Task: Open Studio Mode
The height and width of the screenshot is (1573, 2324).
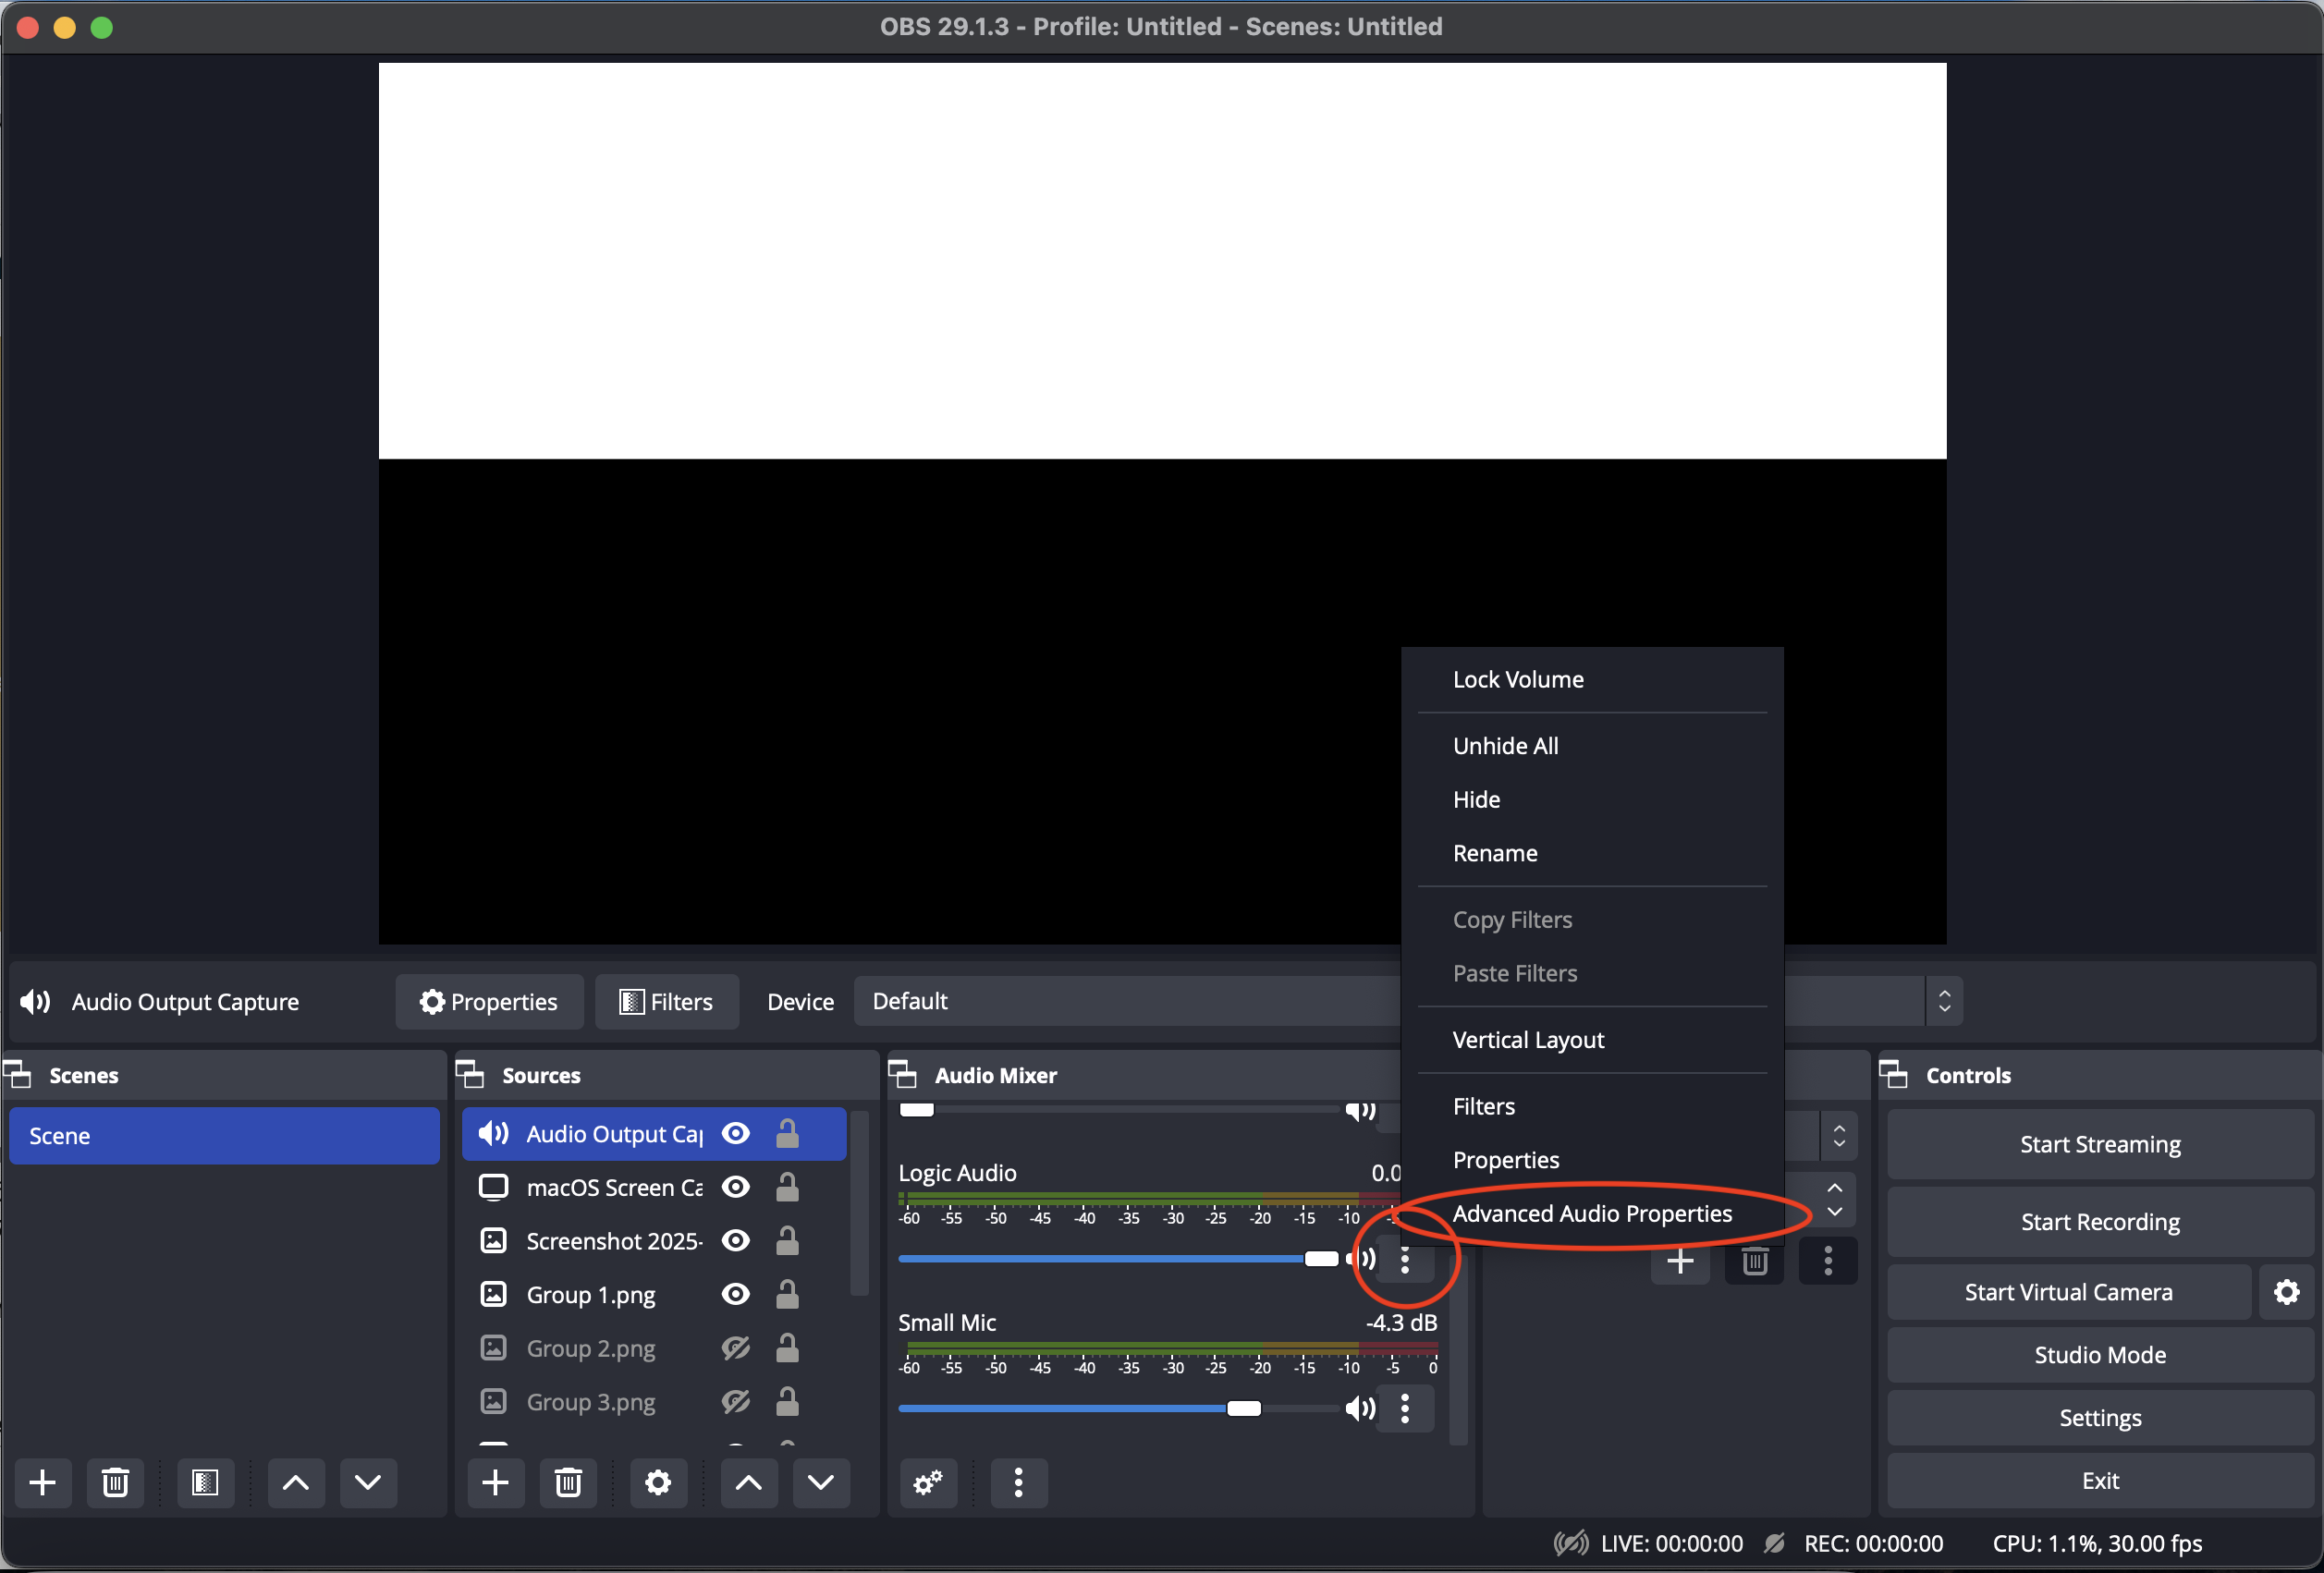Action: tap(2099, 1355)
